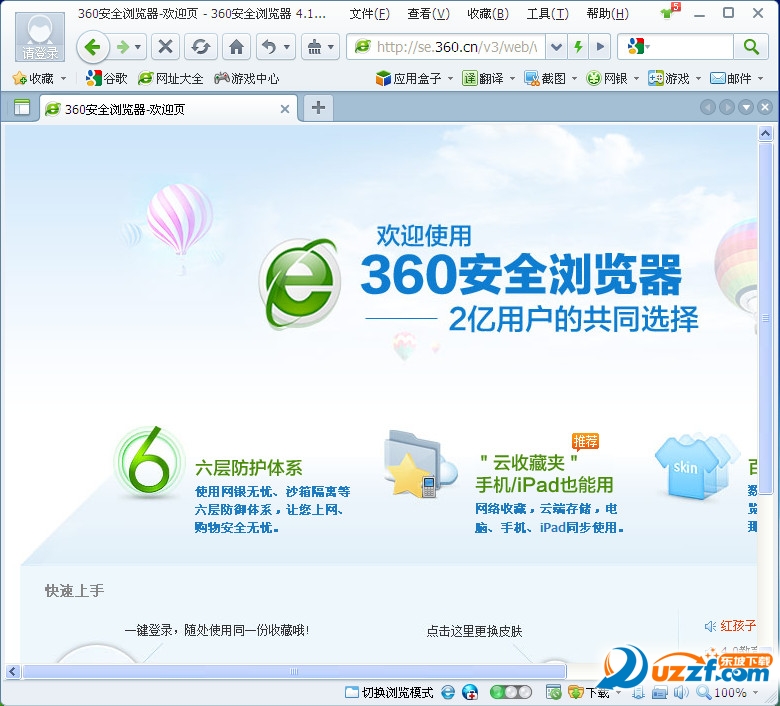
Task: Click the user avatar login icon
Action: pos(40,36)
